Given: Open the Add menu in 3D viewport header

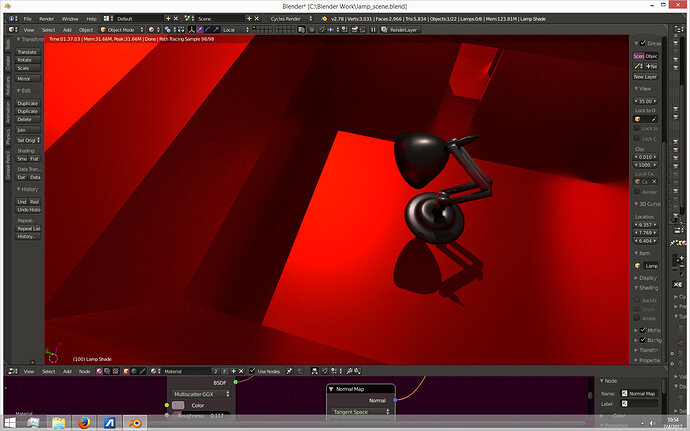Looking at the screenshot, I should [66, 30].
